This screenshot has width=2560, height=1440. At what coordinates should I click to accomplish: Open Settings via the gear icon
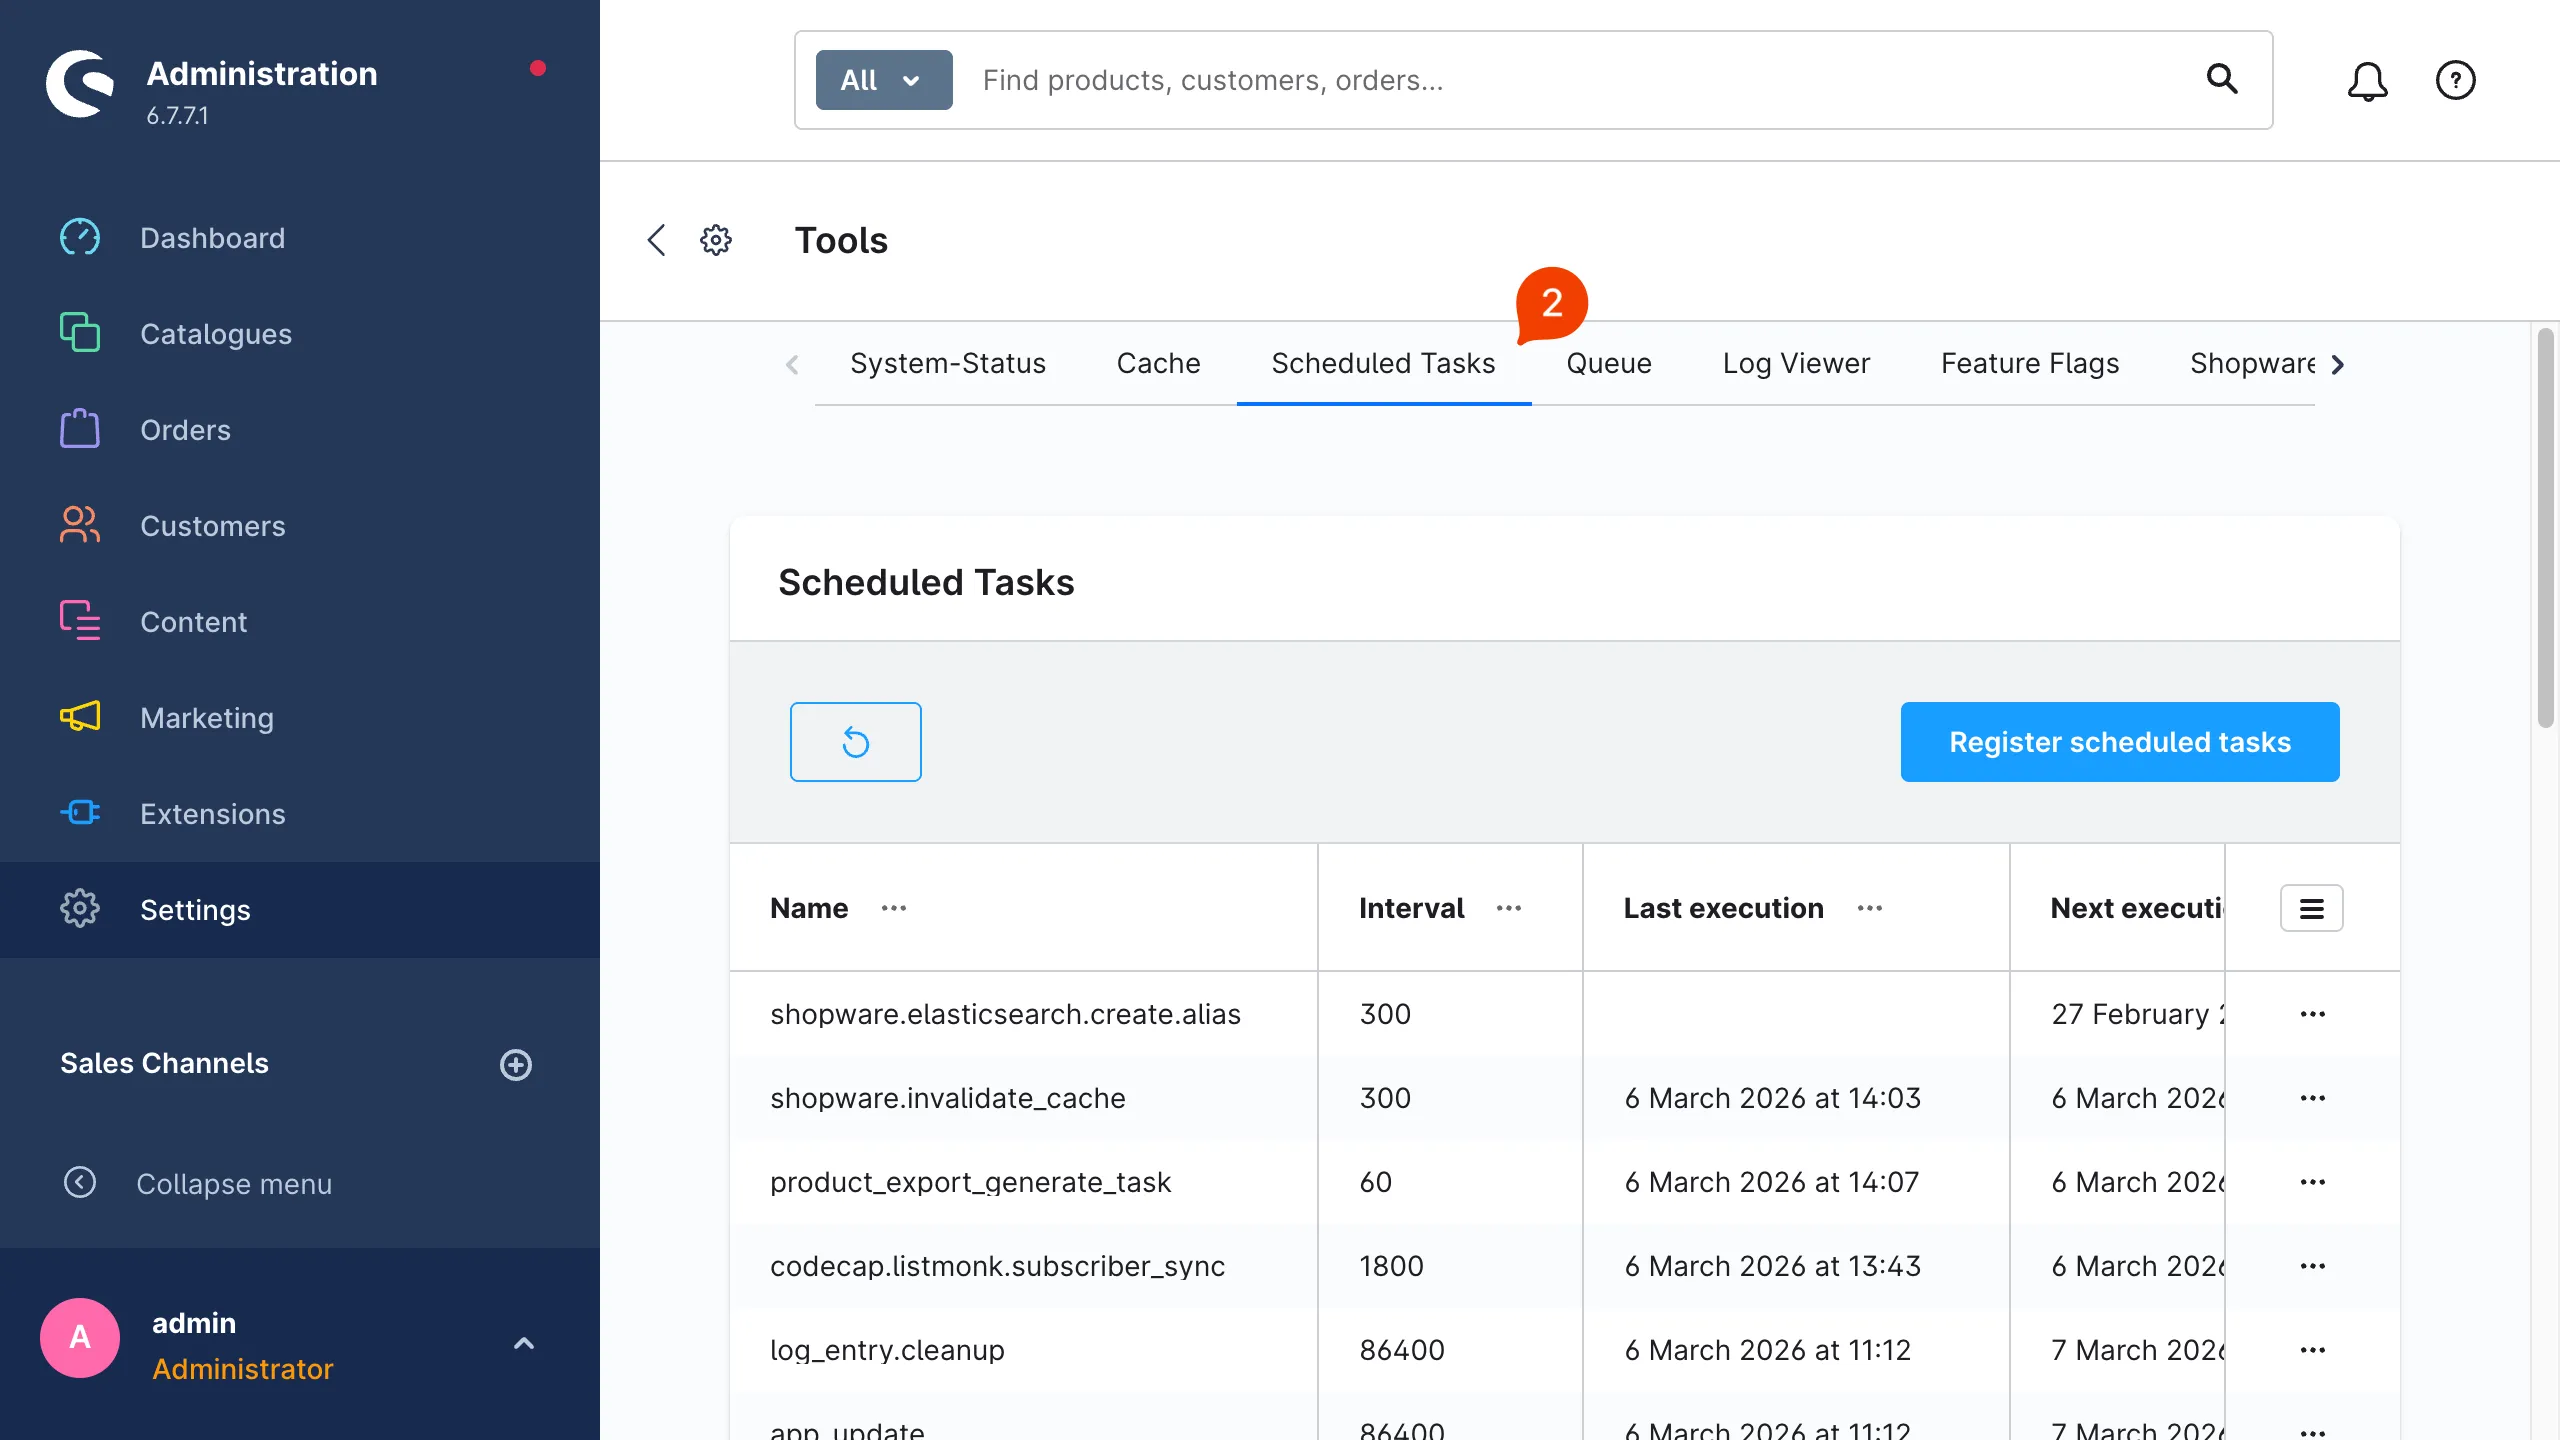[x=80, y=909]
